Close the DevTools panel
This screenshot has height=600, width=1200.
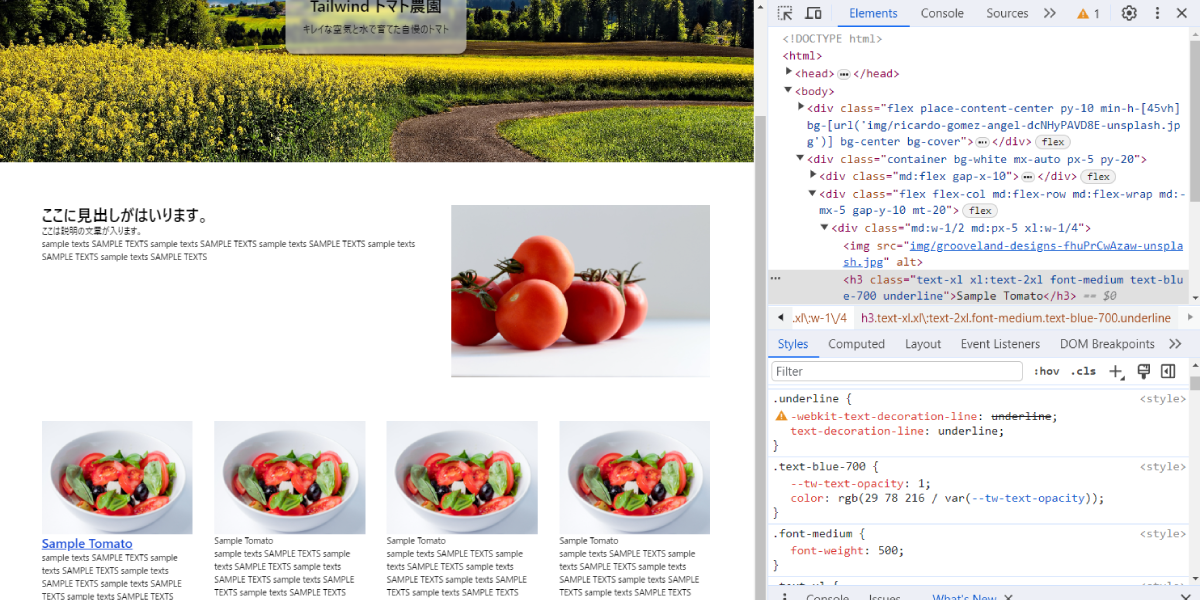tap(1184, 13)
